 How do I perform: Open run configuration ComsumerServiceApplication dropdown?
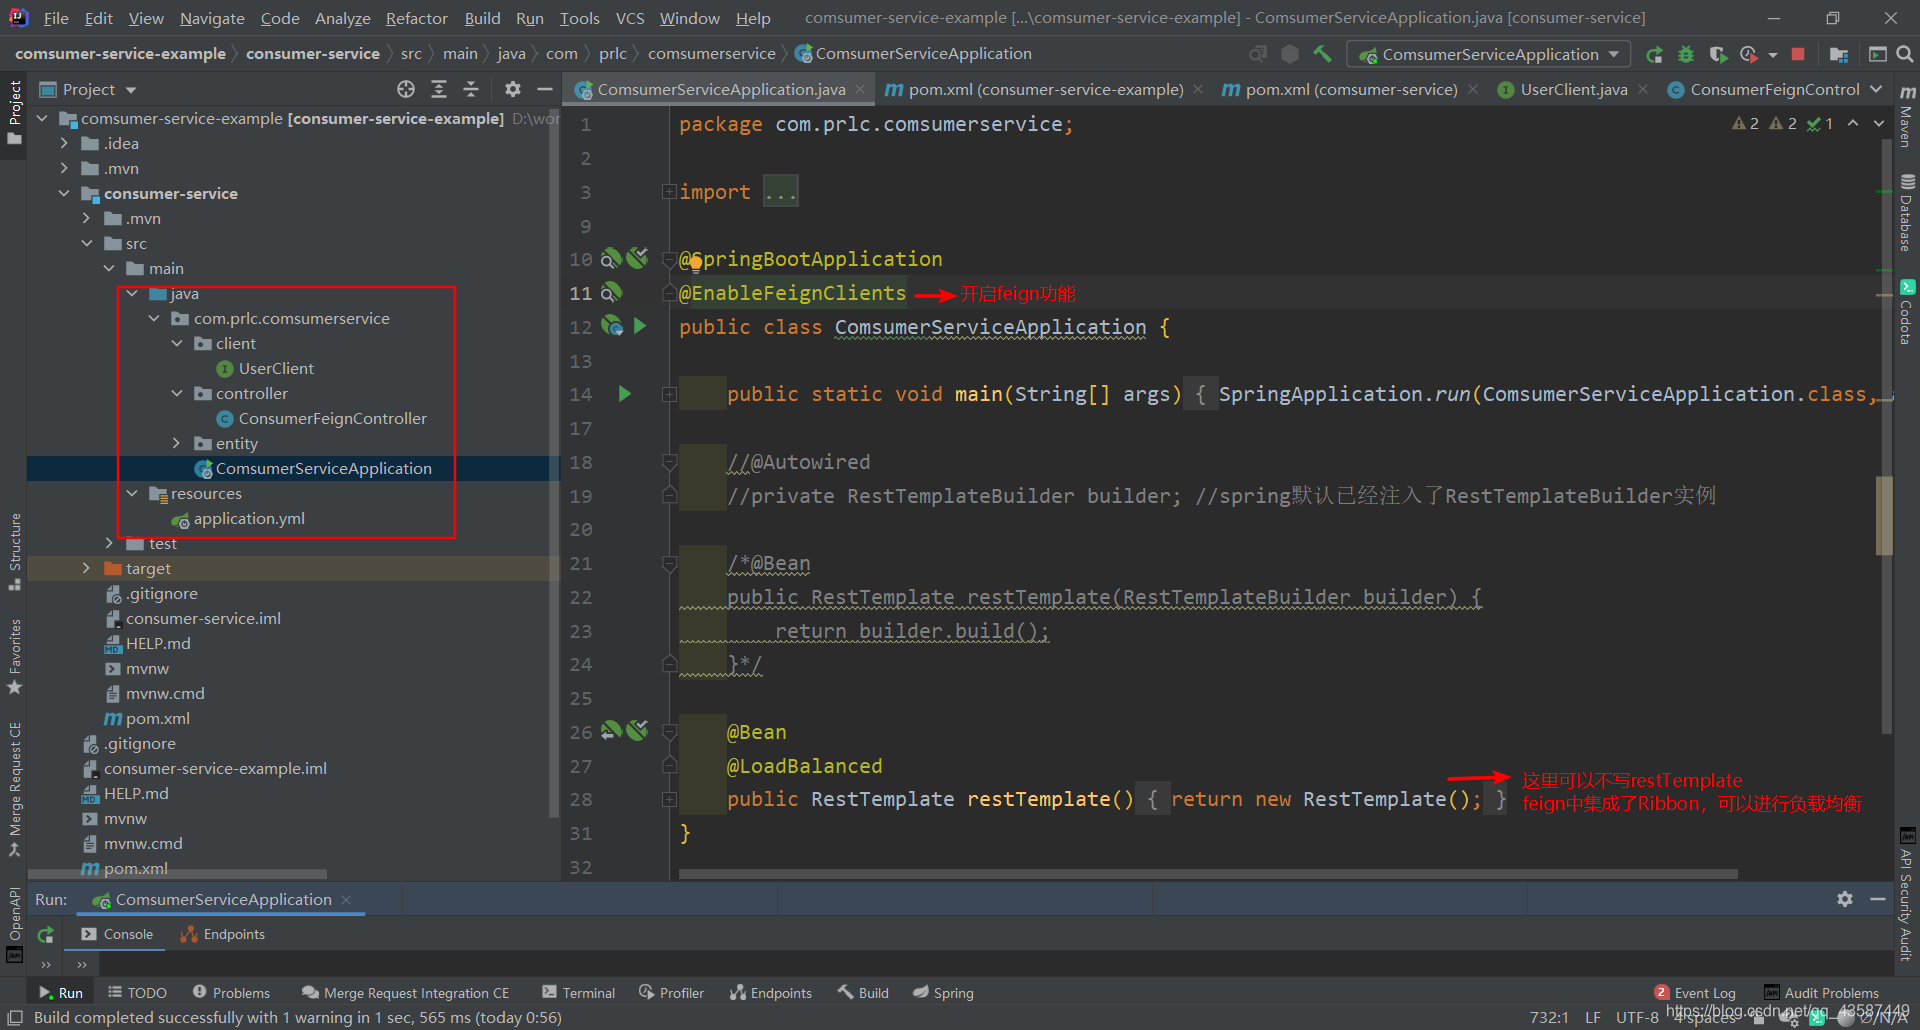(1489, 54)
